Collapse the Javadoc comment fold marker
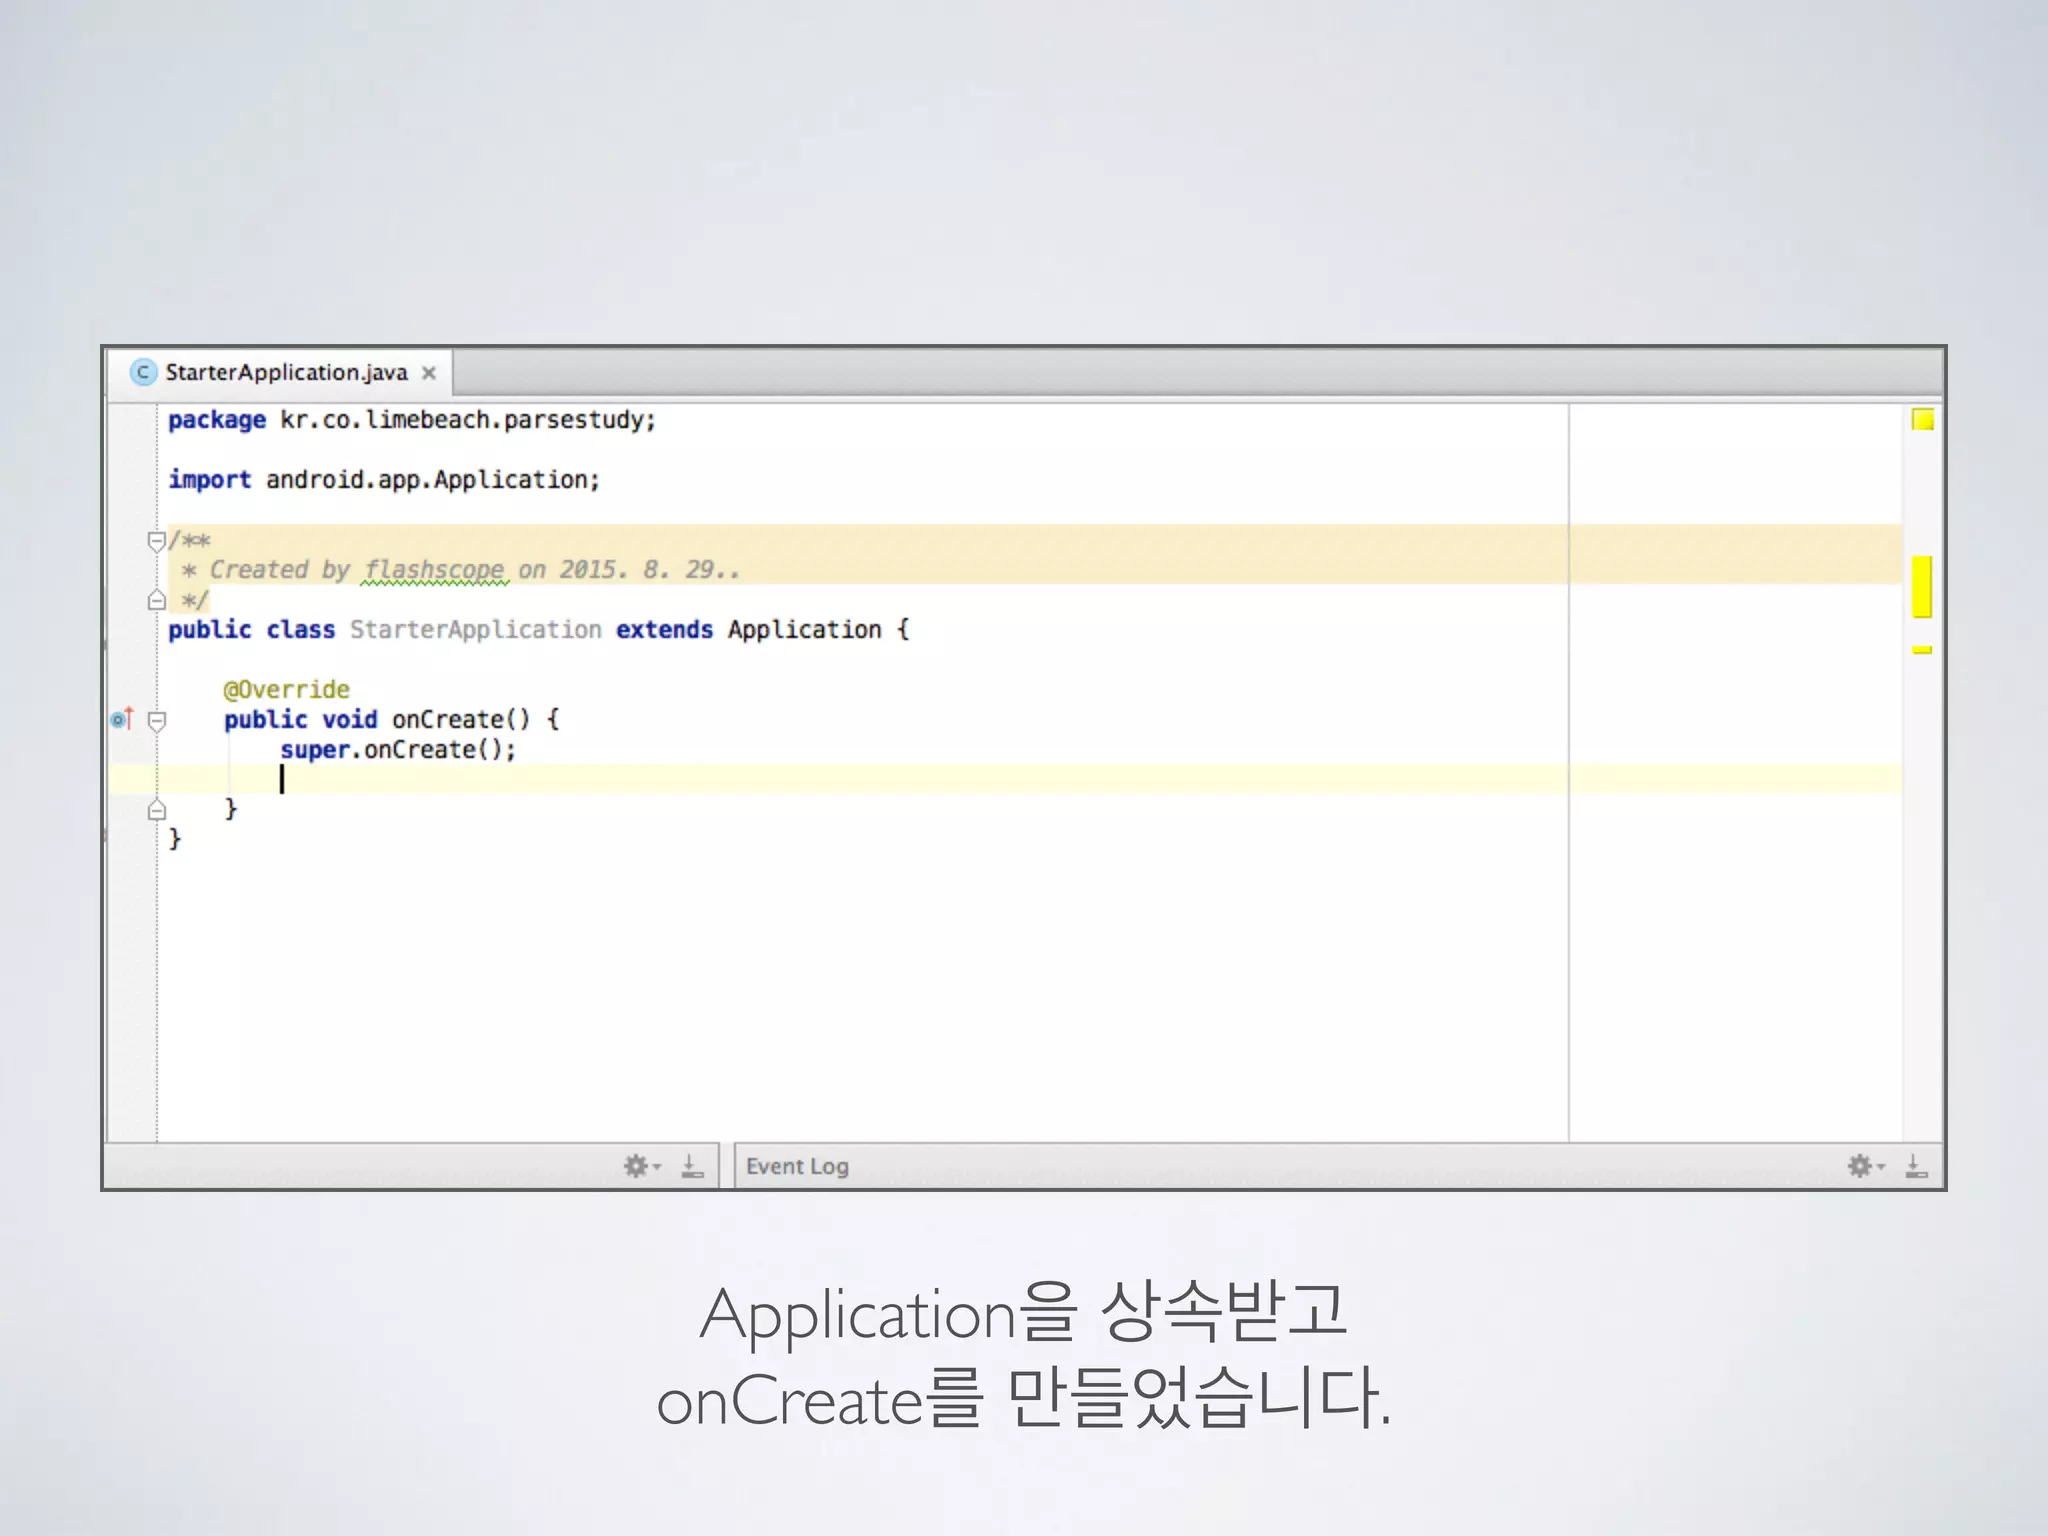The height and width of the screenshot is (1536, 2048). 156,541
